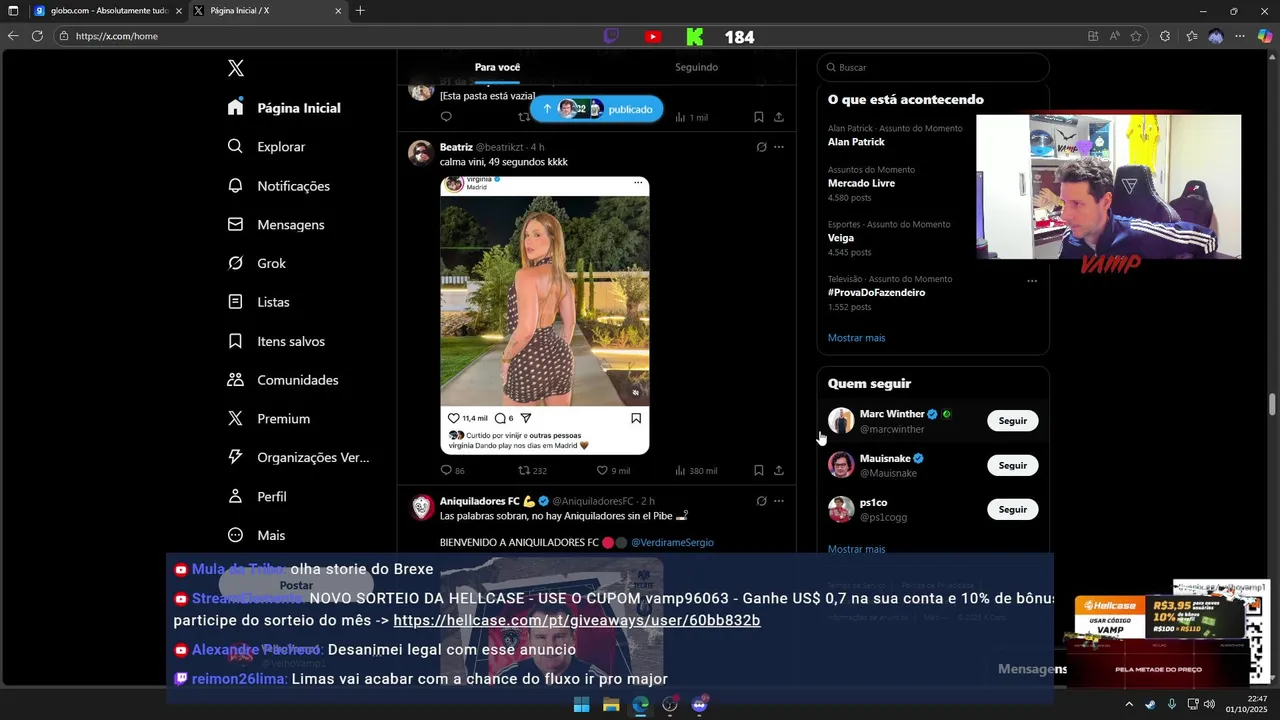Open the YouTube icon in the stream overlay
Viewport: 1280px width, 720px height.
(653, 37)
